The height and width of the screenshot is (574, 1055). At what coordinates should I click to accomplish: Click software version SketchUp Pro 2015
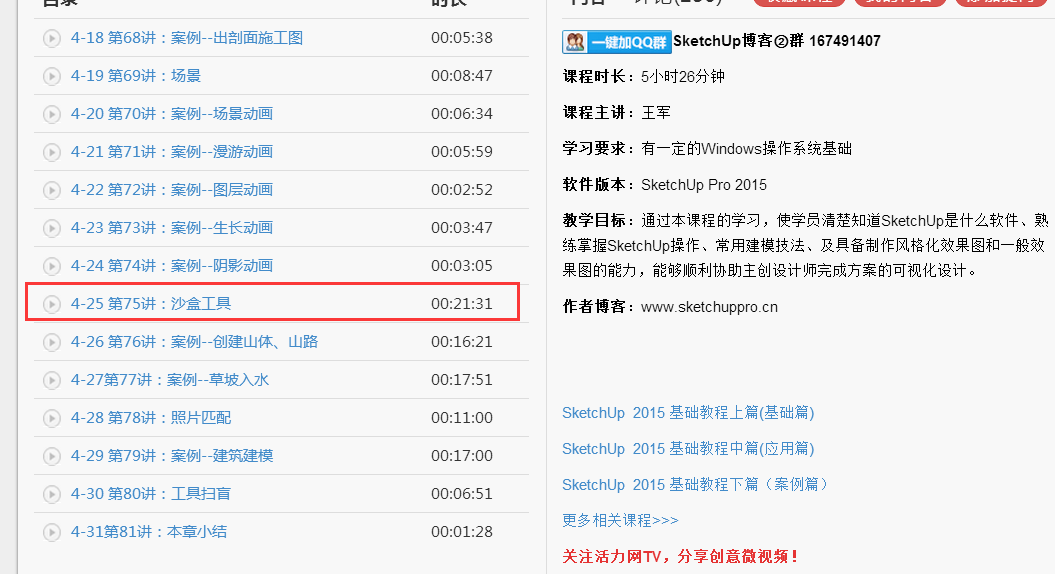[704, 185]
